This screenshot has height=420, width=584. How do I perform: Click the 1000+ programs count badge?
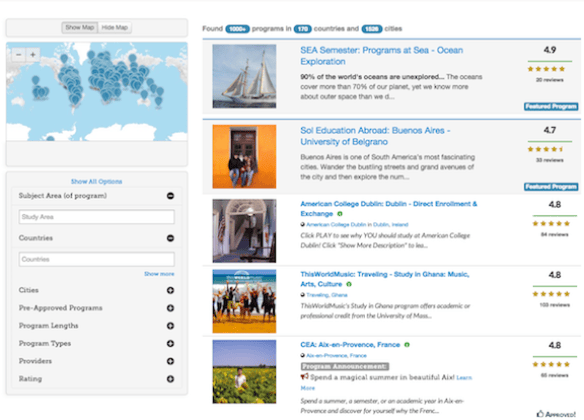237,29
